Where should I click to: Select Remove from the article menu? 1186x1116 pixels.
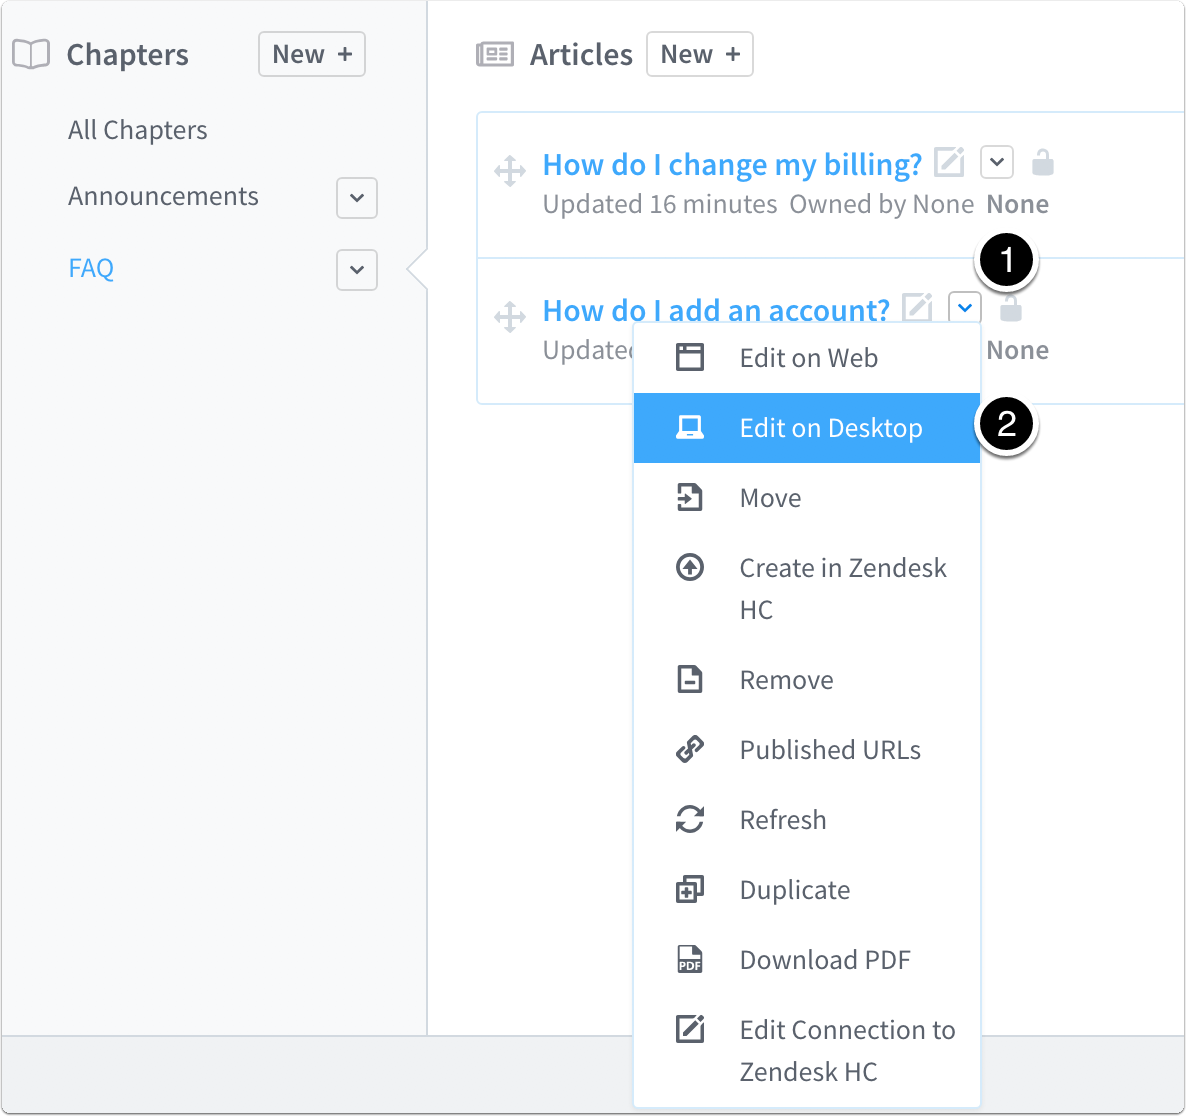(x=807, y=679)
